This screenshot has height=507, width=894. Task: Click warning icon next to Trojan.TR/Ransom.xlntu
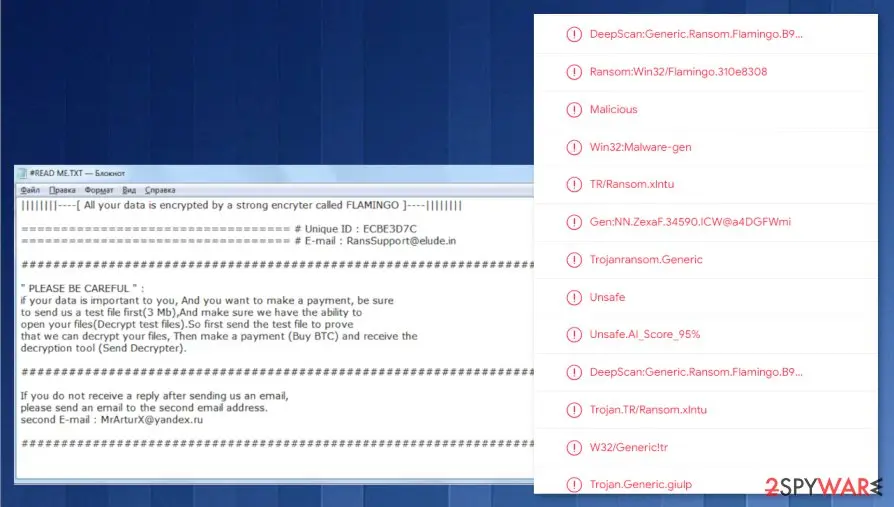pos(574,409)
